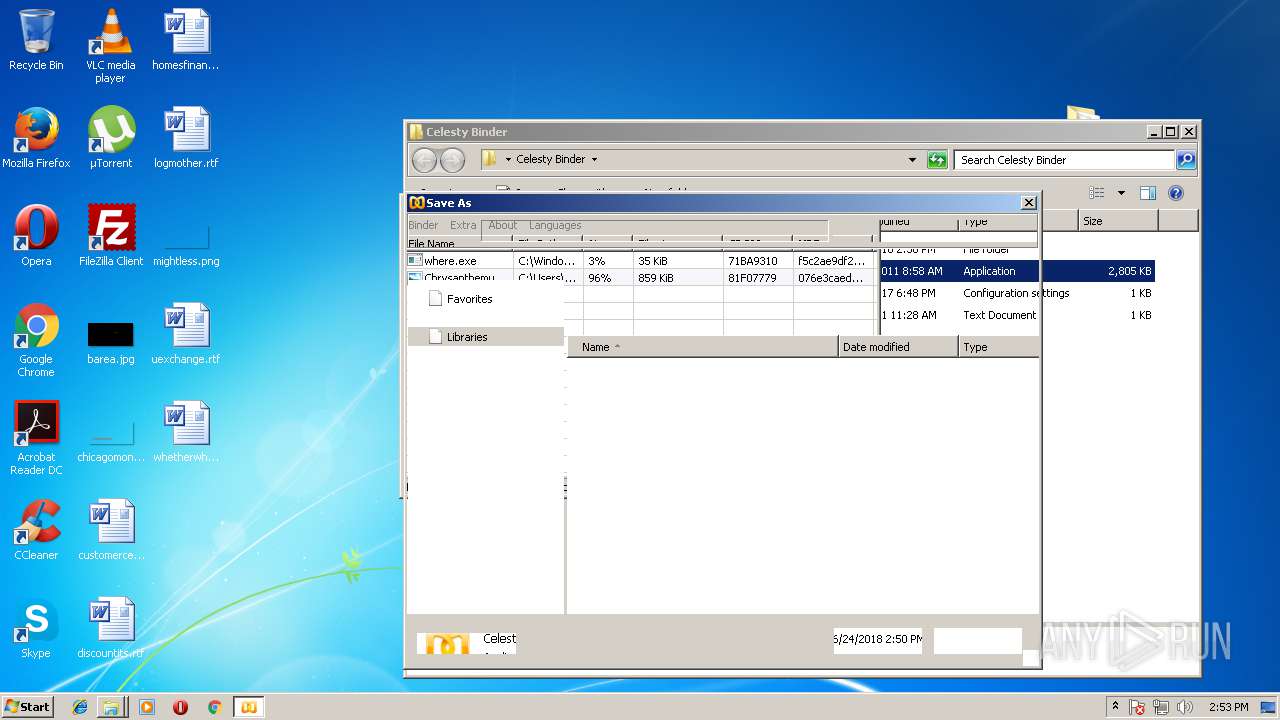Screen dimensions: 1280x720
Task: Open Acrobat Reader DC shortcut
Action: [x=36, y=438]
